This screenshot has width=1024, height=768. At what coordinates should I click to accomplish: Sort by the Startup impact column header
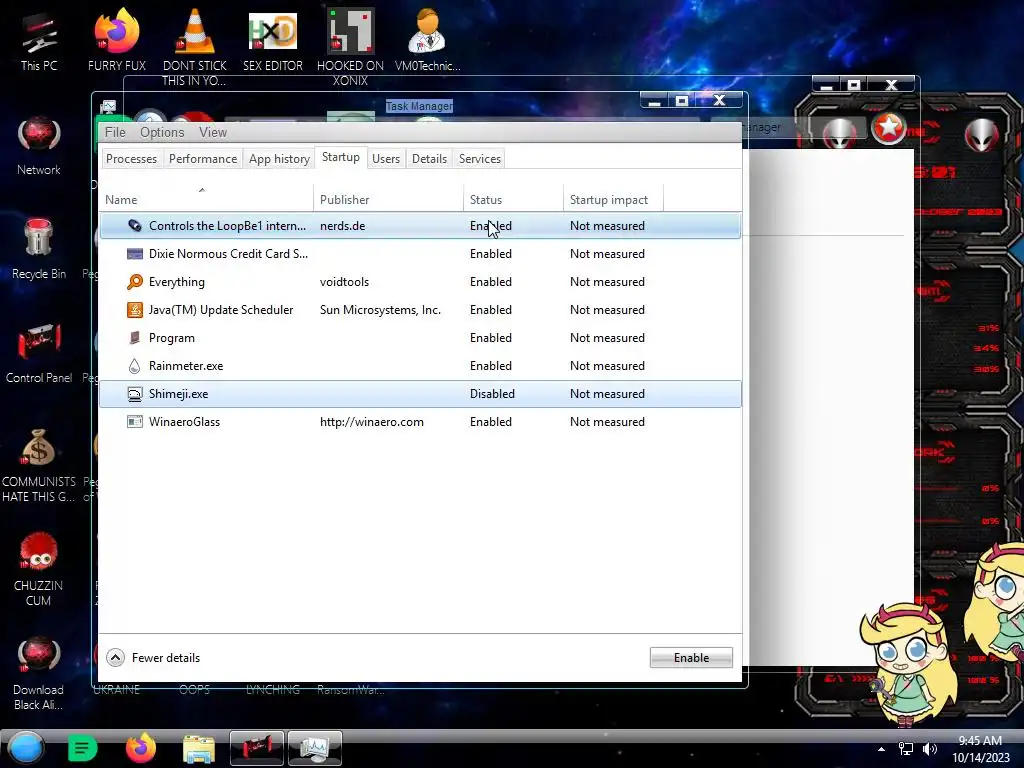click(613, 199)
